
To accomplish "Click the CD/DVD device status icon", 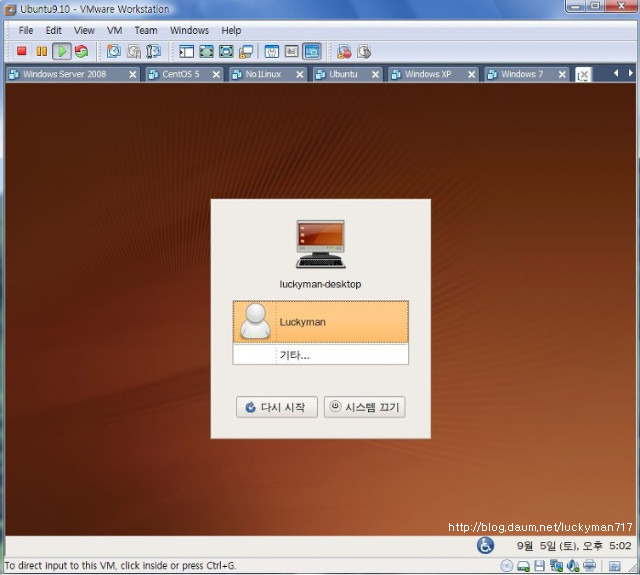I will tap(507, 566).
